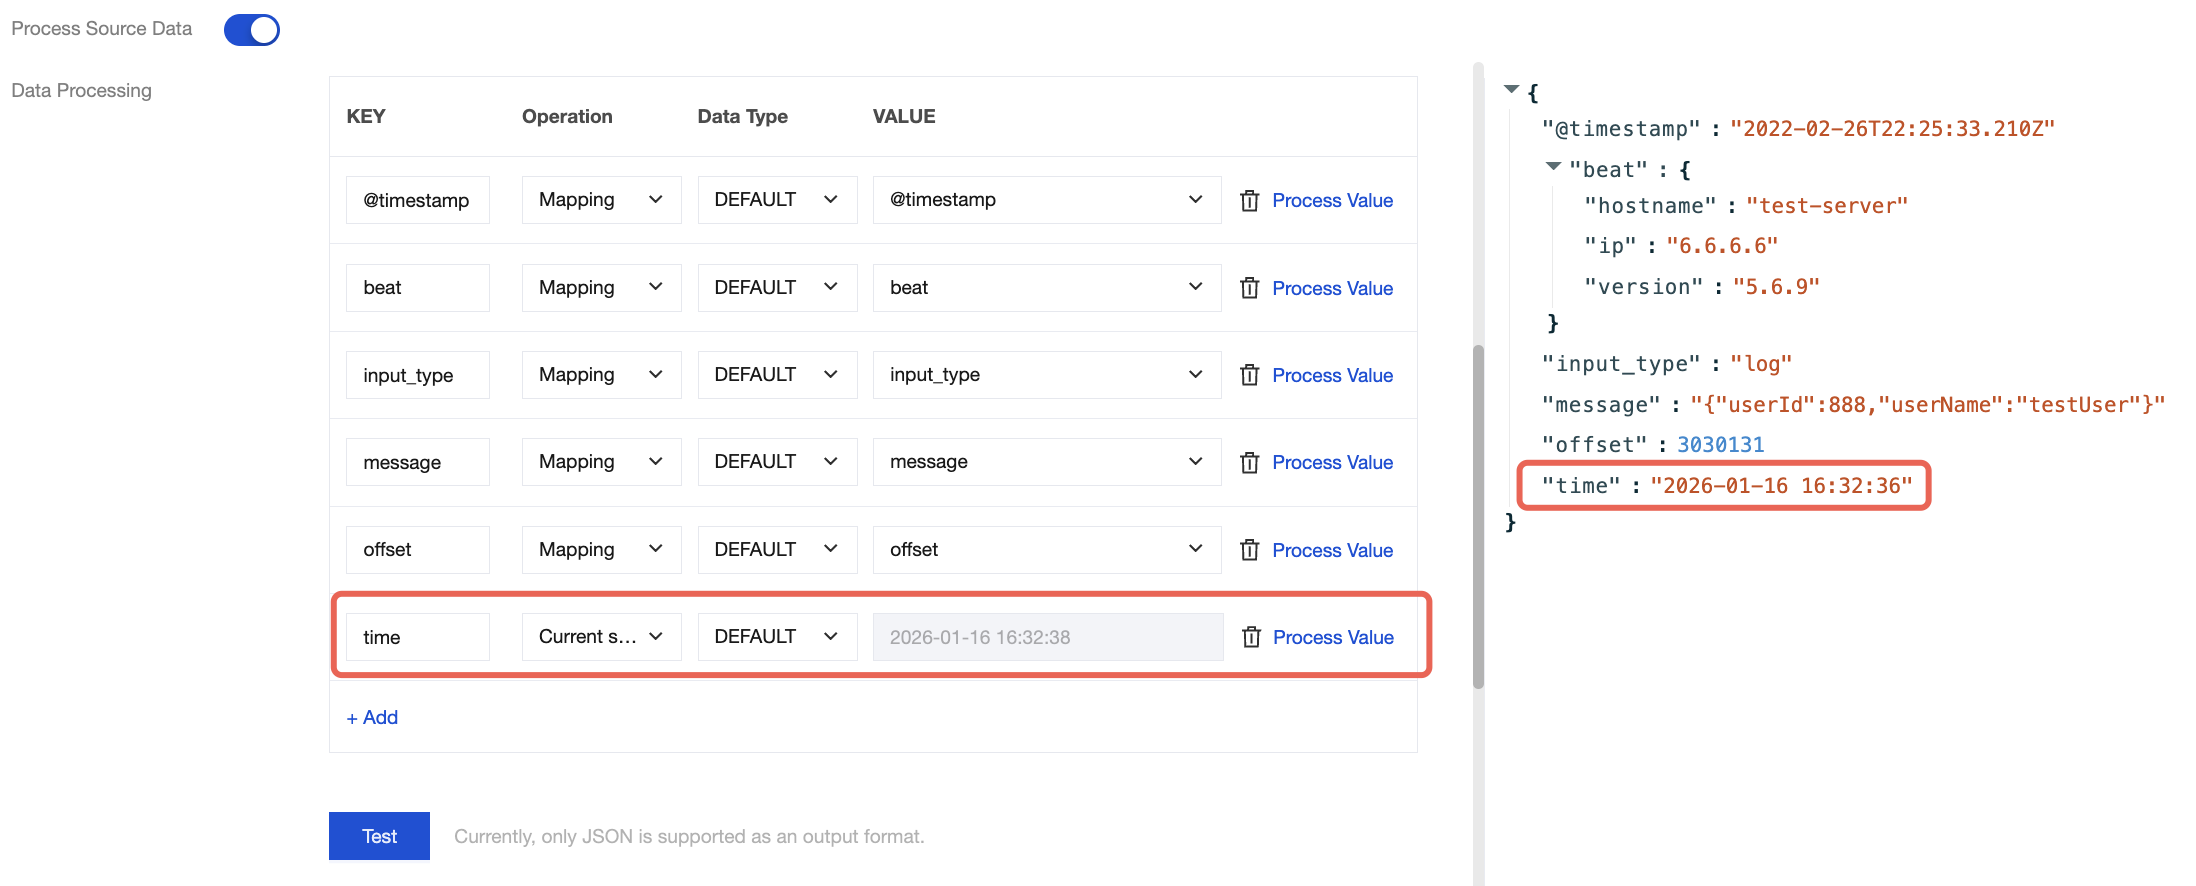Viewport: 2196px width, 886px height.
Task: Click the input_type KEY field
Action: click(417, 375)
